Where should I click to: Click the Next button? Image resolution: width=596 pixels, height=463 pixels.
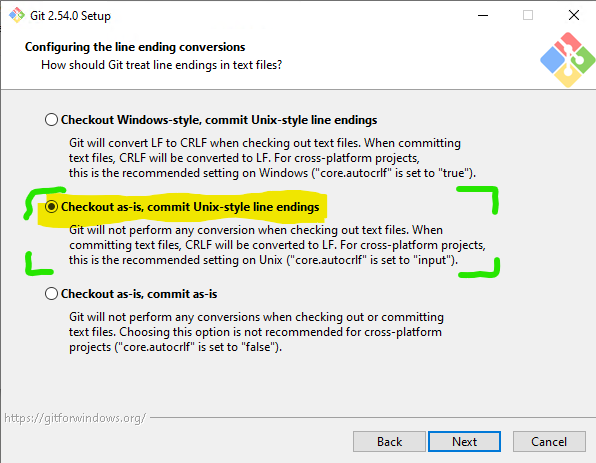(464, 442)
